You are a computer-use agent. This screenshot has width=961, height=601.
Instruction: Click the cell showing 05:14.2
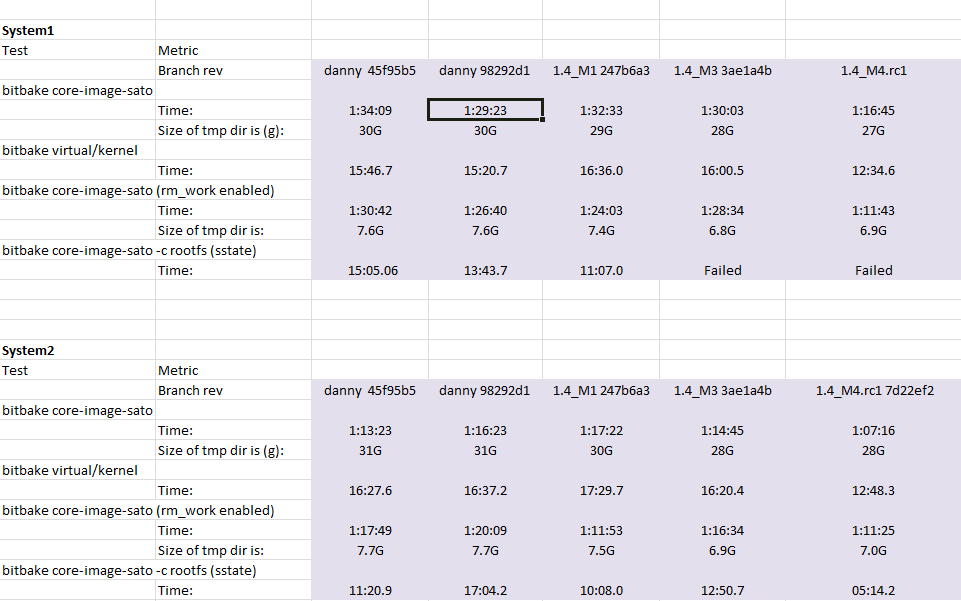(x=873, y=590)
